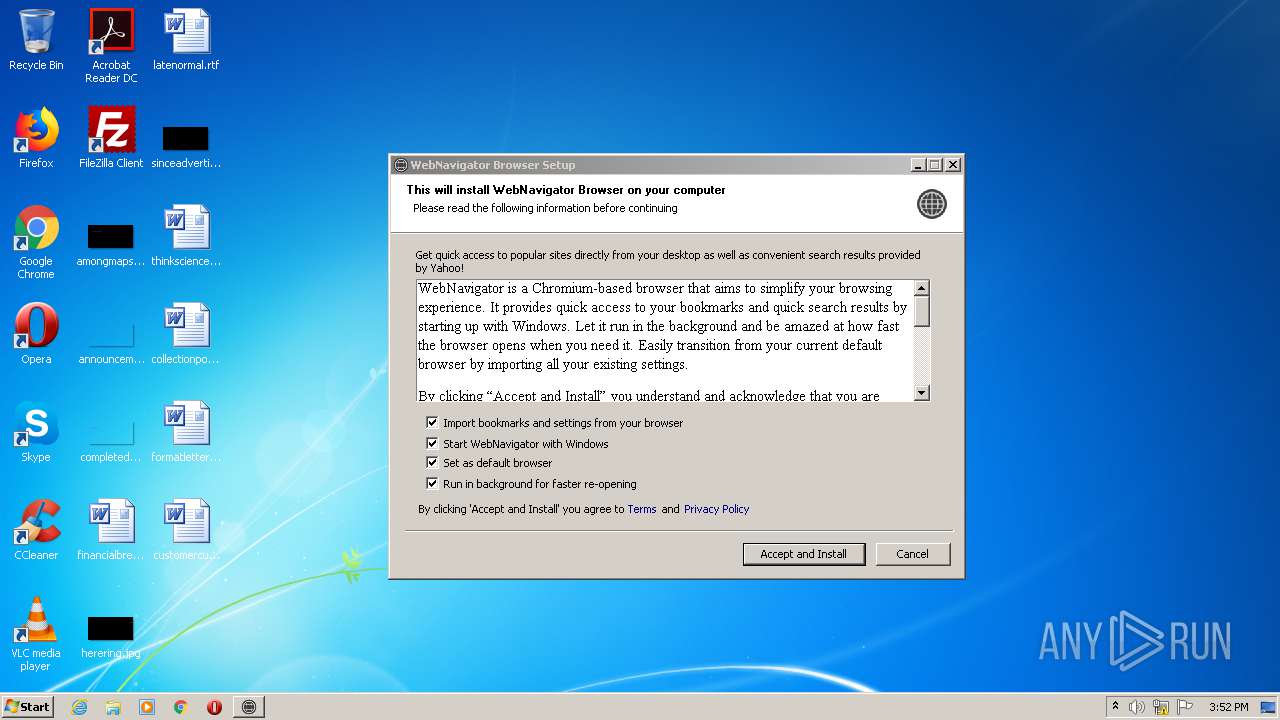Click scroll down arrow in license text
The height and width of the screenshot is (720, 1280).
tap(922, 393)
